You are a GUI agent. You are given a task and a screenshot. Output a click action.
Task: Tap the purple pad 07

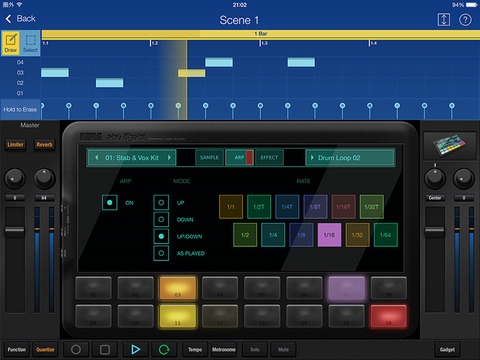click(347, 288)
